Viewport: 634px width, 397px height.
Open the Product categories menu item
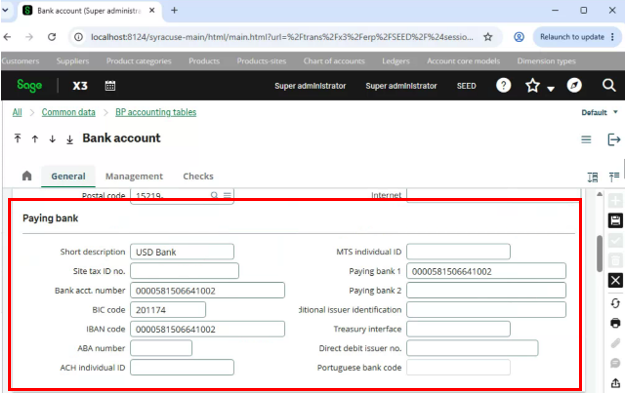click(x=139, y=61)
